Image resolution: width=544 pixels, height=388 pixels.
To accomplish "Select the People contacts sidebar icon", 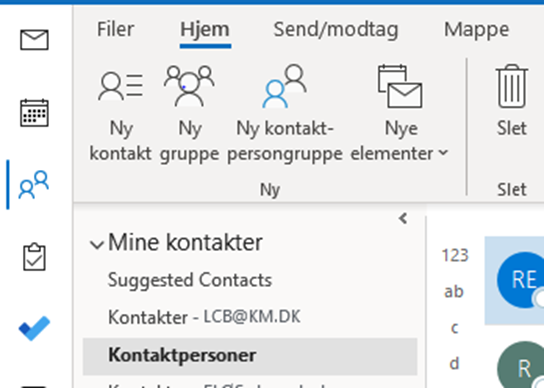I will [x=34, y=185].
